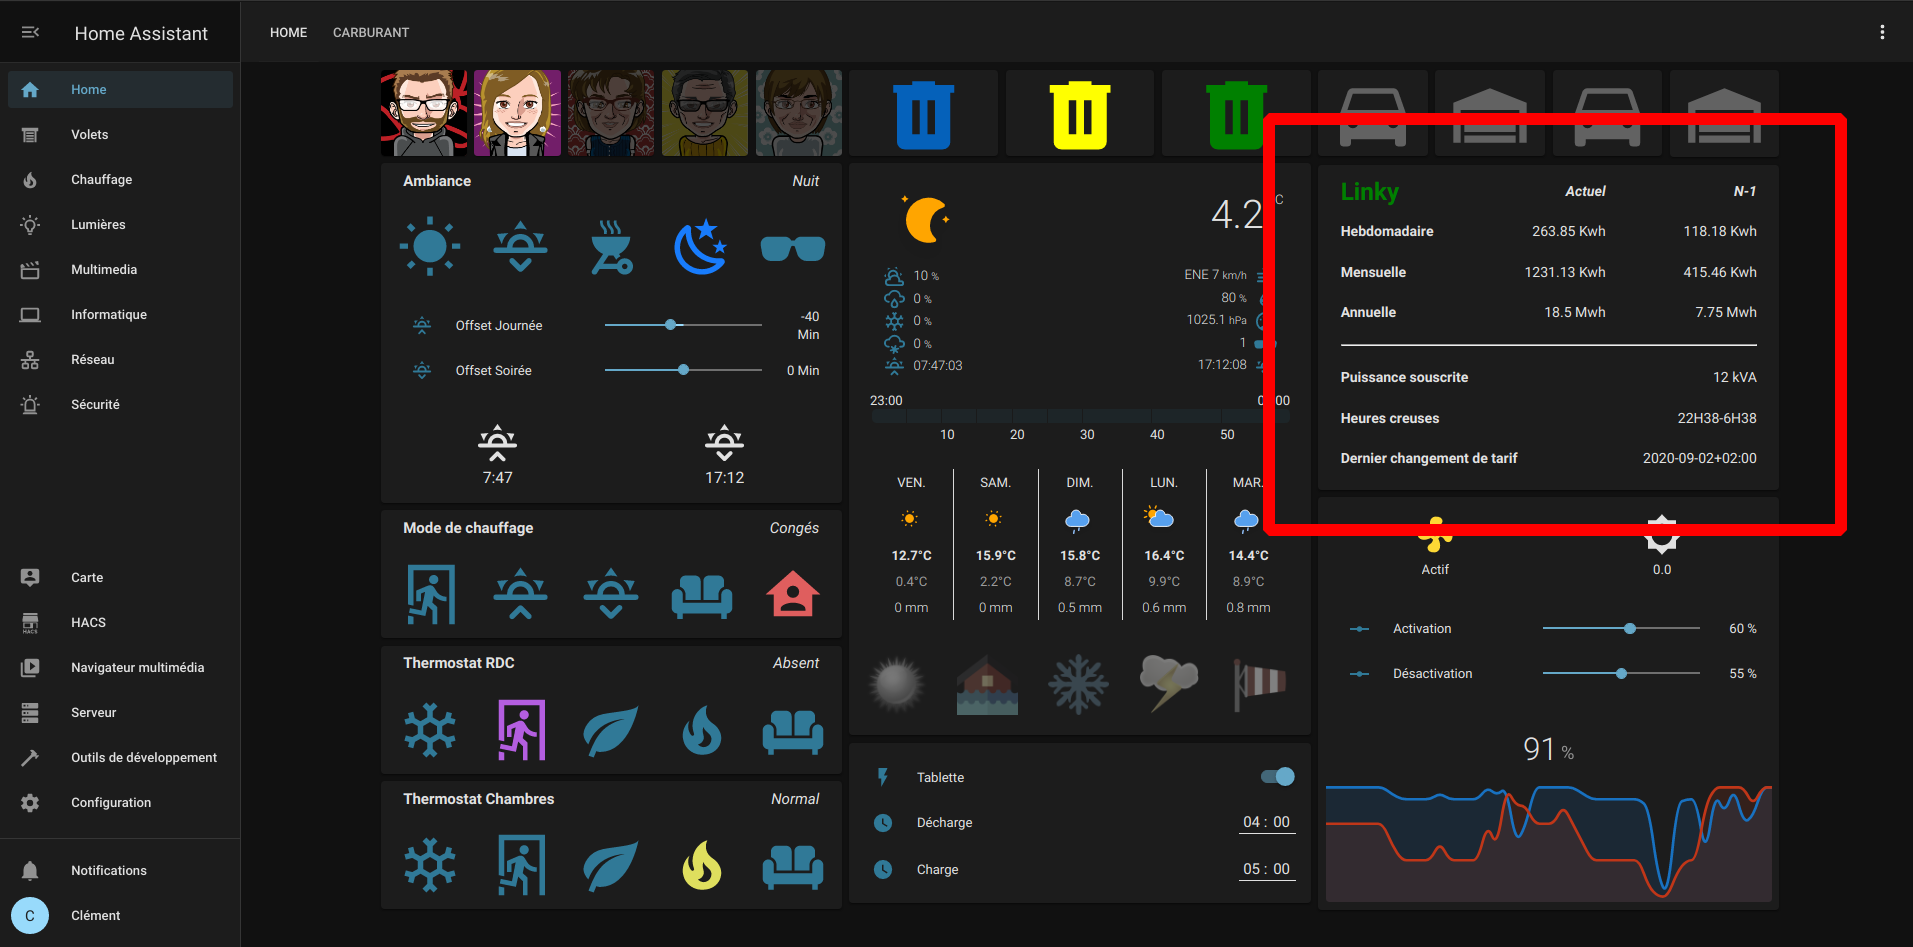This screenshot has height=947, width=1913.
Task: Select the sunglasses ambiance icon
Action: (x=792, y=247)
